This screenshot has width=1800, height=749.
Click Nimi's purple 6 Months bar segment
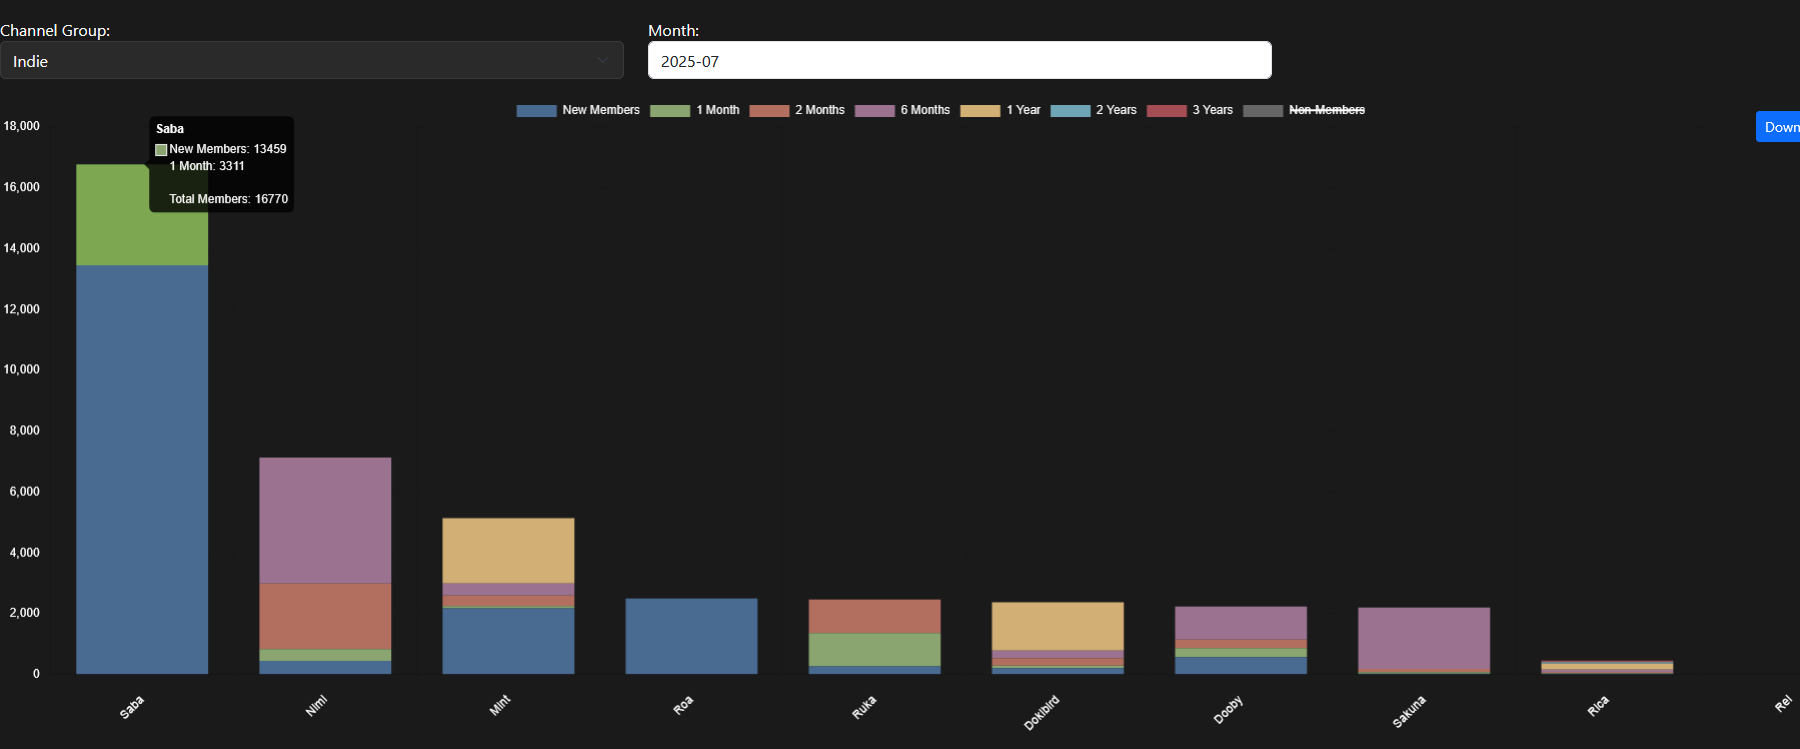pyautogui.click(x=325, y=520)
